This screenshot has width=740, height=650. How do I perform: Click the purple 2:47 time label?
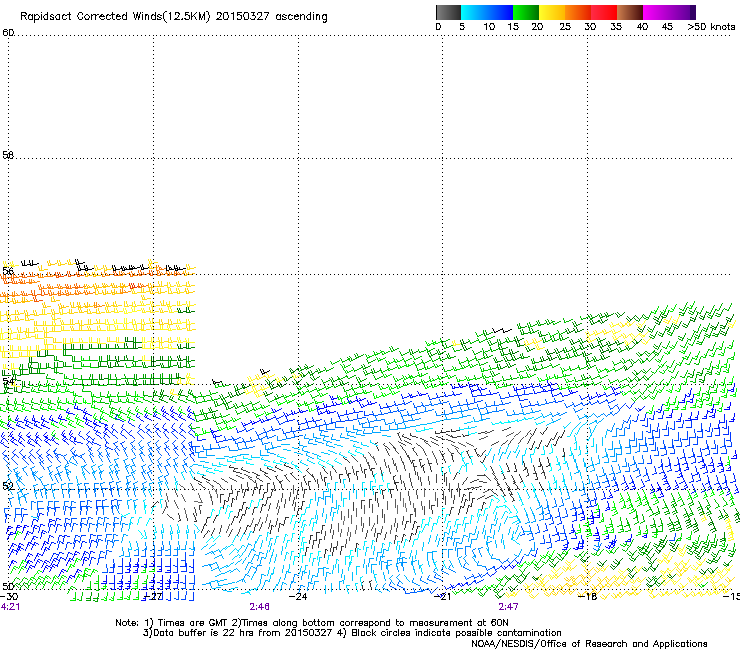tap(508, 607)
